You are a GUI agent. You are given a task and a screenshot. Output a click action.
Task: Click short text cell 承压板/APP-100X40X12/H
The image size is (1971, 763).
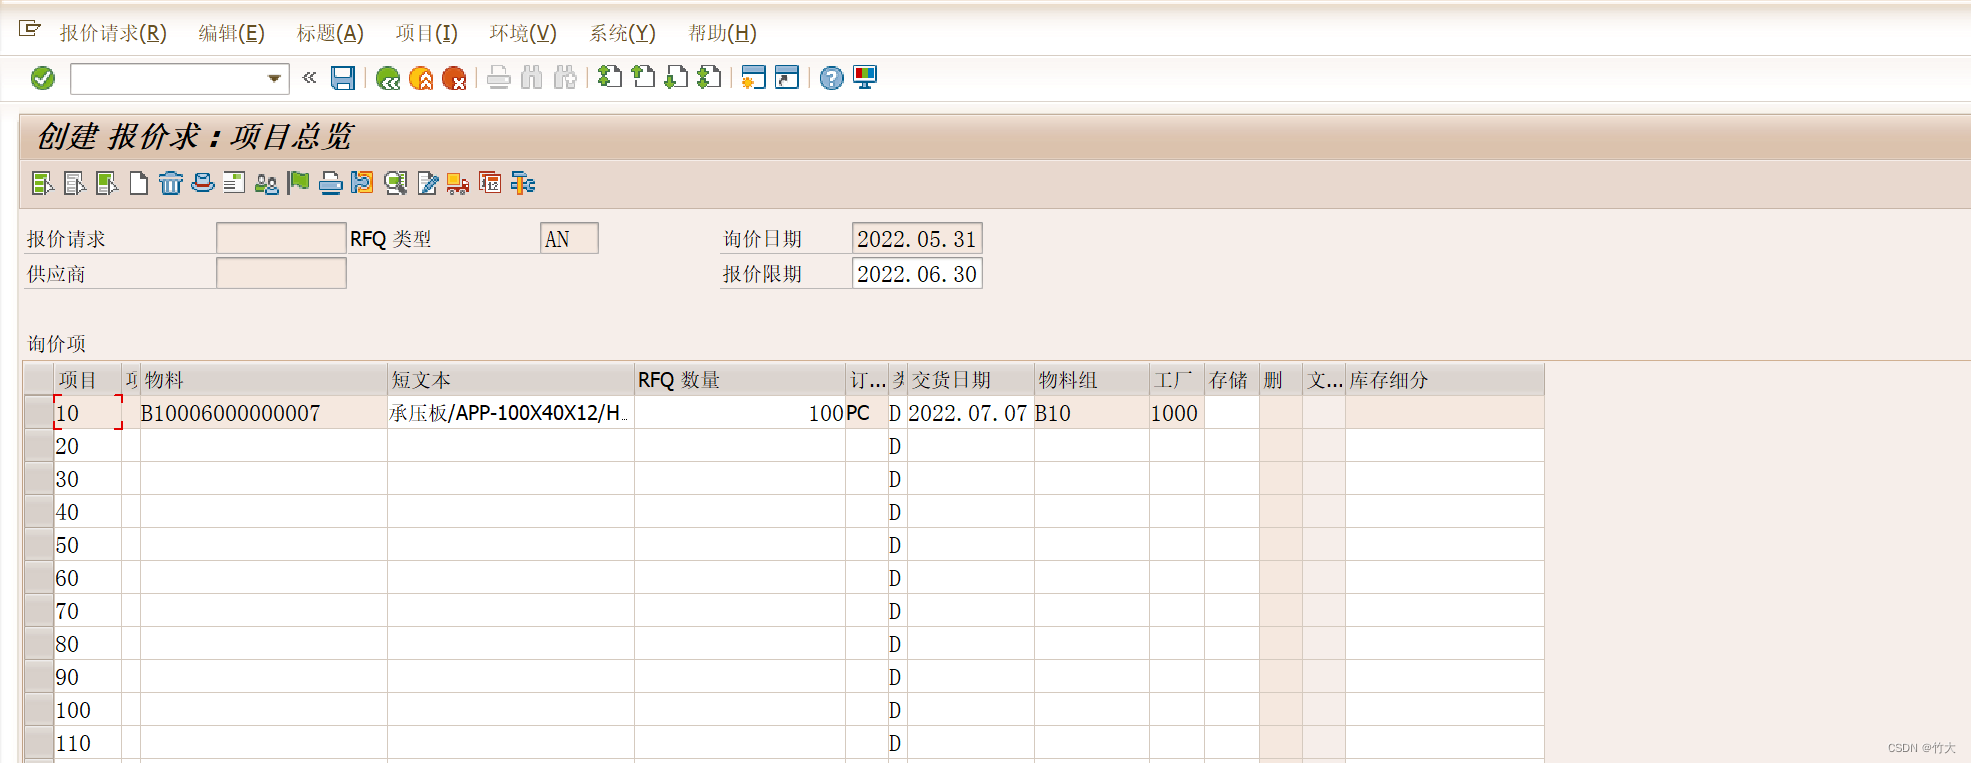tap(511, 412)
